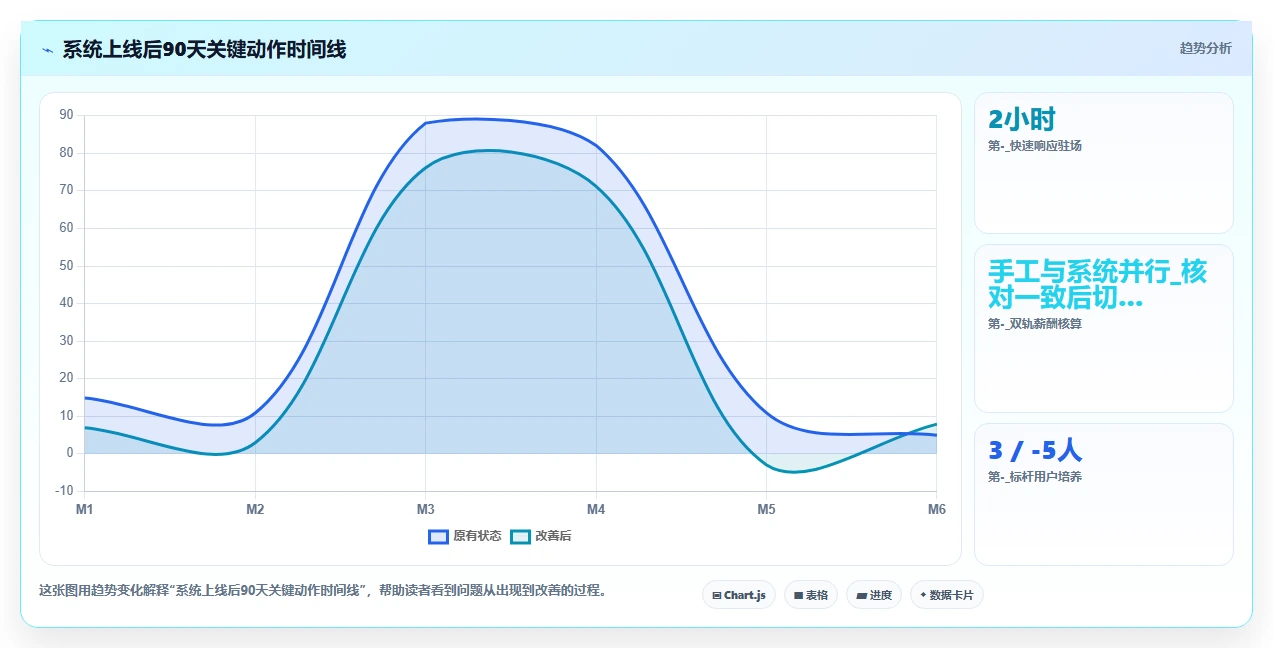
Task: Open the 2小时 quick response card
Action: (1104, 163)
